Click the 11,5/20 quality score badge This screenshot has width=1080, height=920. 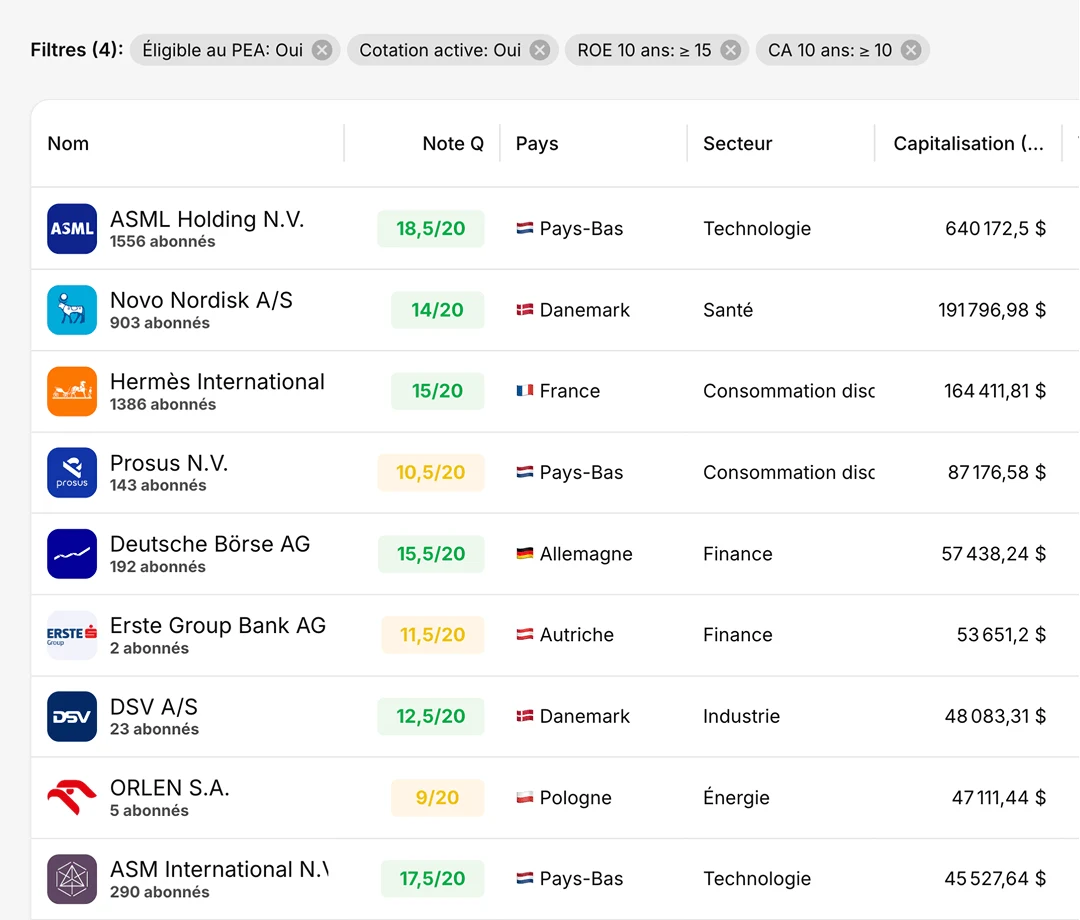[x=433, y=635]
